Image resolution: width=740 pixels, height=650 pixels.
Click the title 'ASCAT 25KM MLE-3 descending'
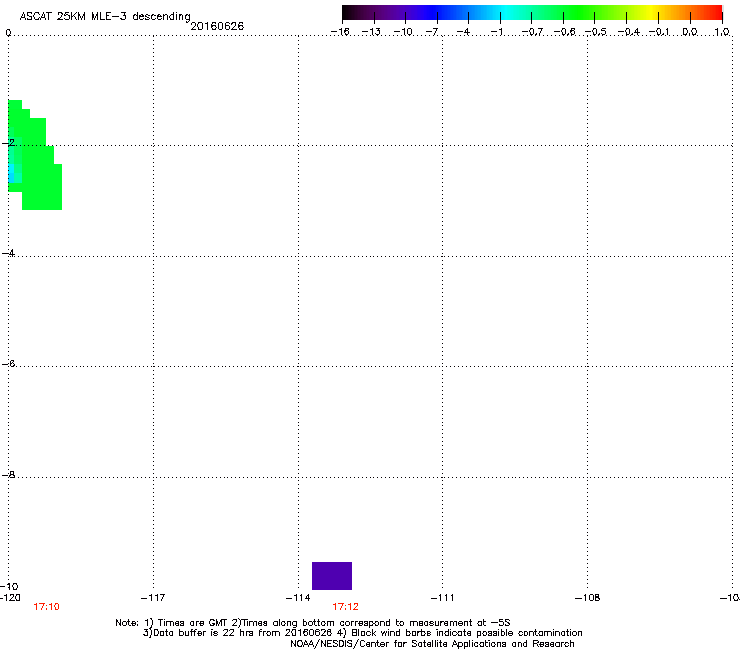pyautogui.click(x=105, y=17)
